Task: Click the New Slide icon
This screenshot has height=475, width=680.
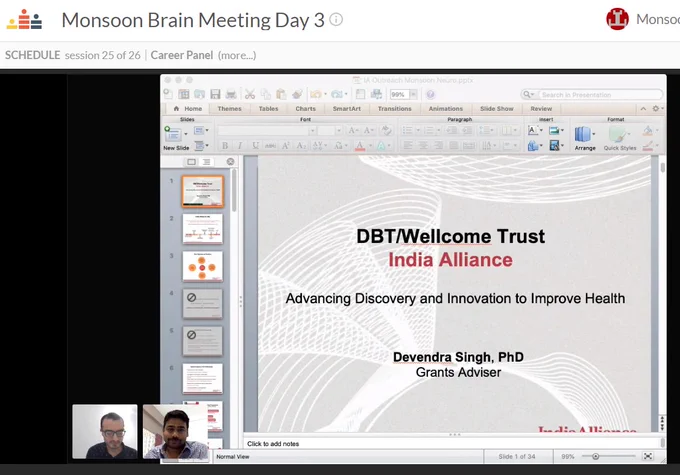Action: tap(172, 134)
